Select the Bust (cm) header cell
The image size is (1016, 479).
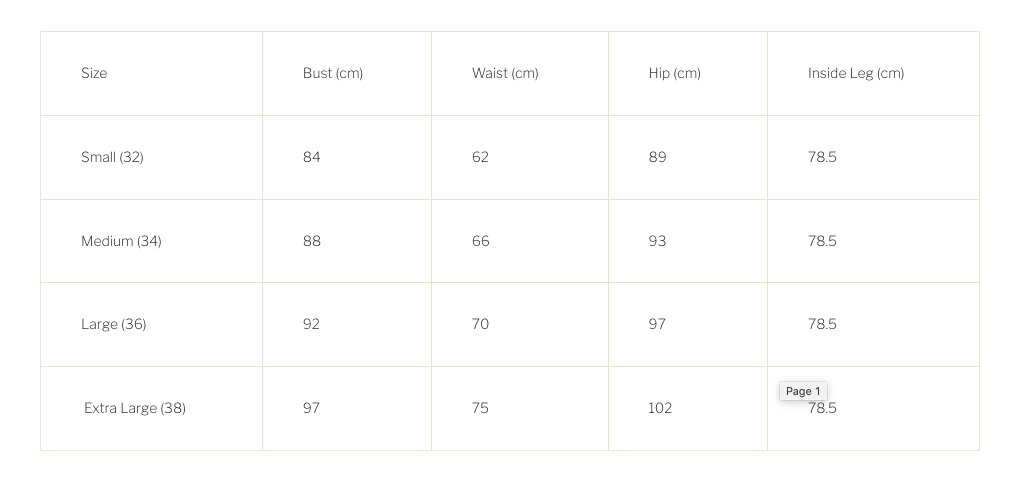click(x=333, y=73)
